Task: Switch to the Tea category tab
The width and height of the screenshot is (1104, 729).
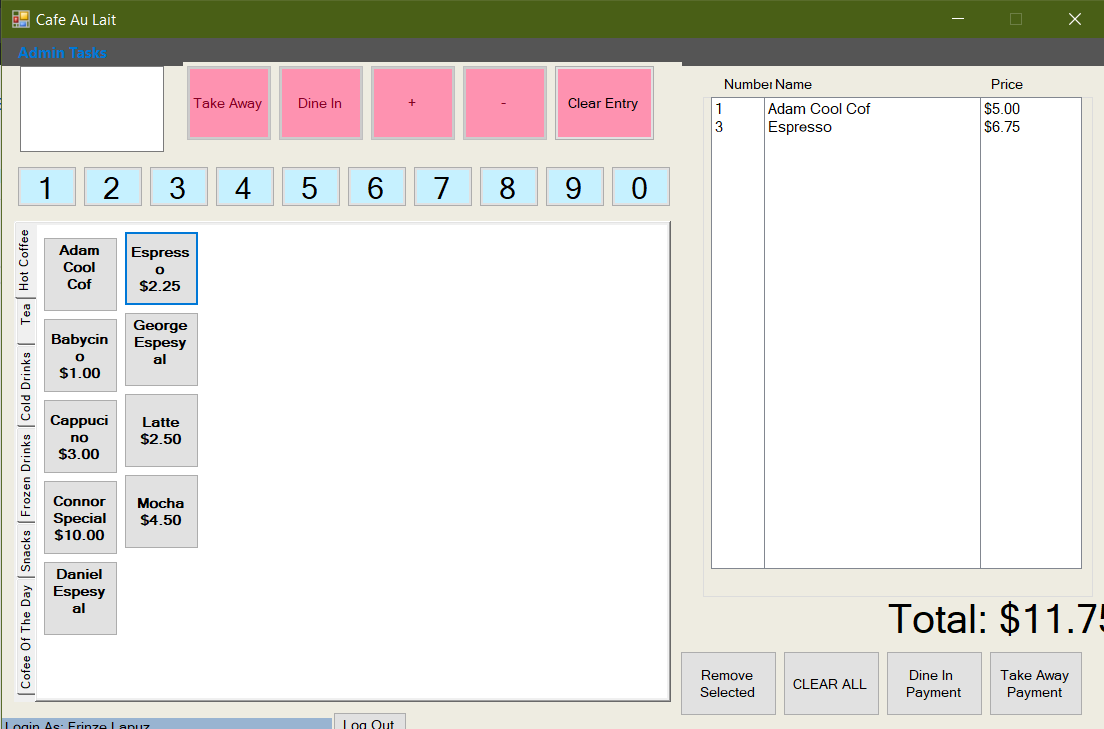Action: (x=25, y=316)
